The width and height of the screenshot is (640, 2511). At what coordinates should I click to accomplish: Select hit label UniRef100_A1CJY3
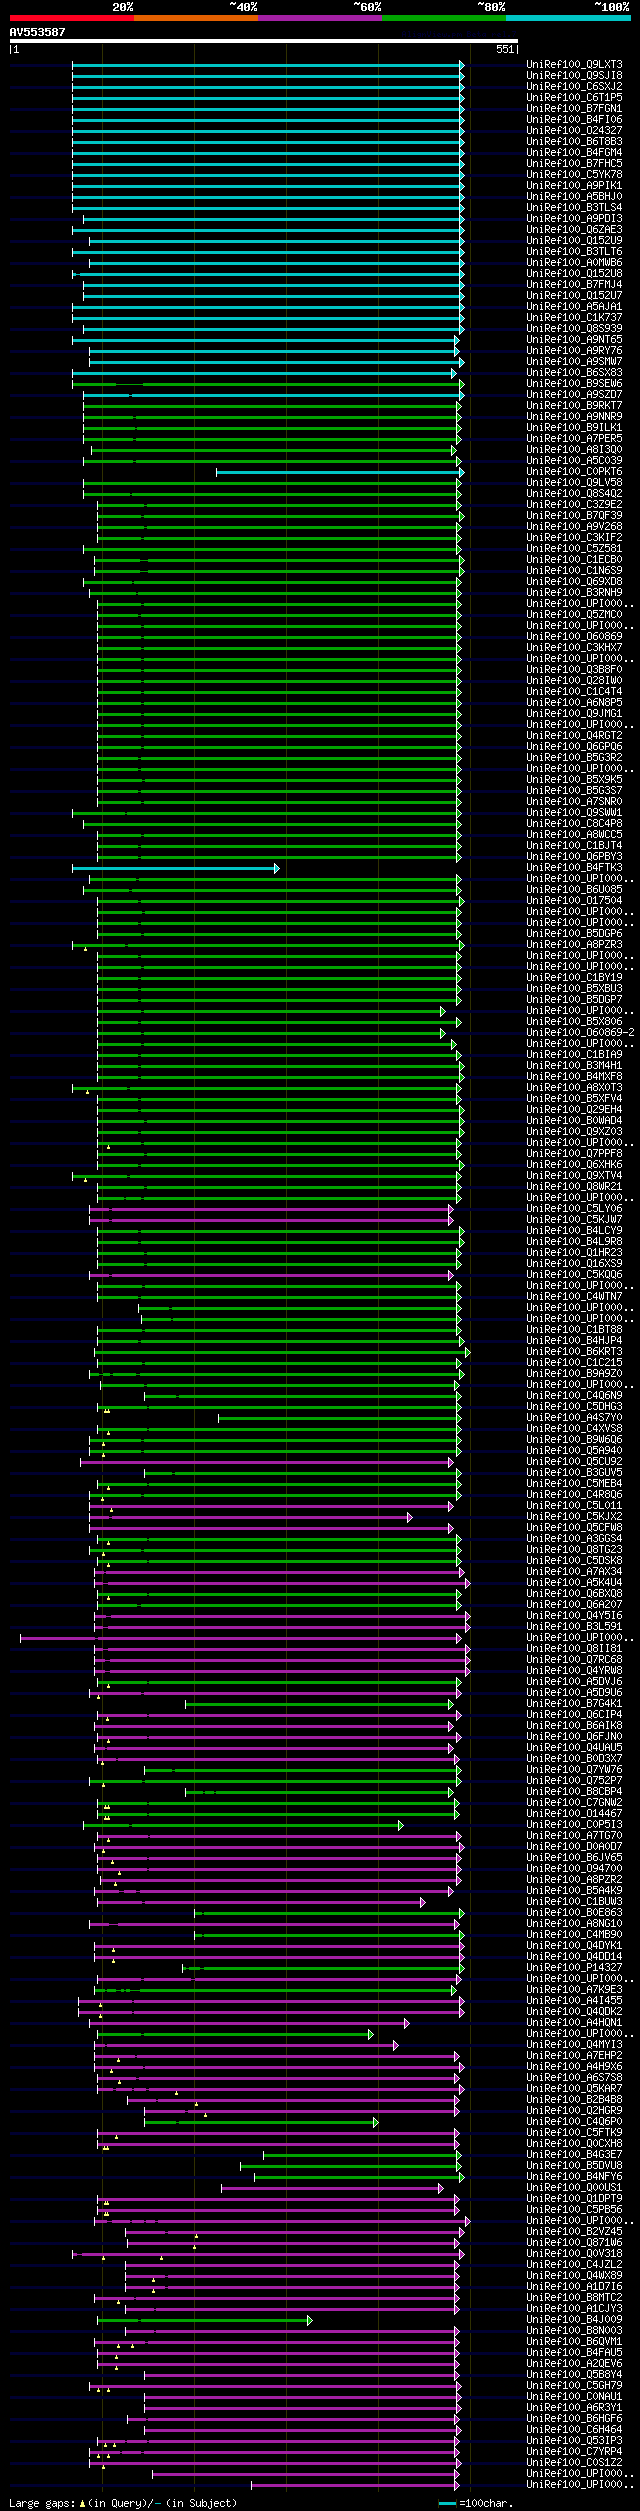coord(574,2309)
